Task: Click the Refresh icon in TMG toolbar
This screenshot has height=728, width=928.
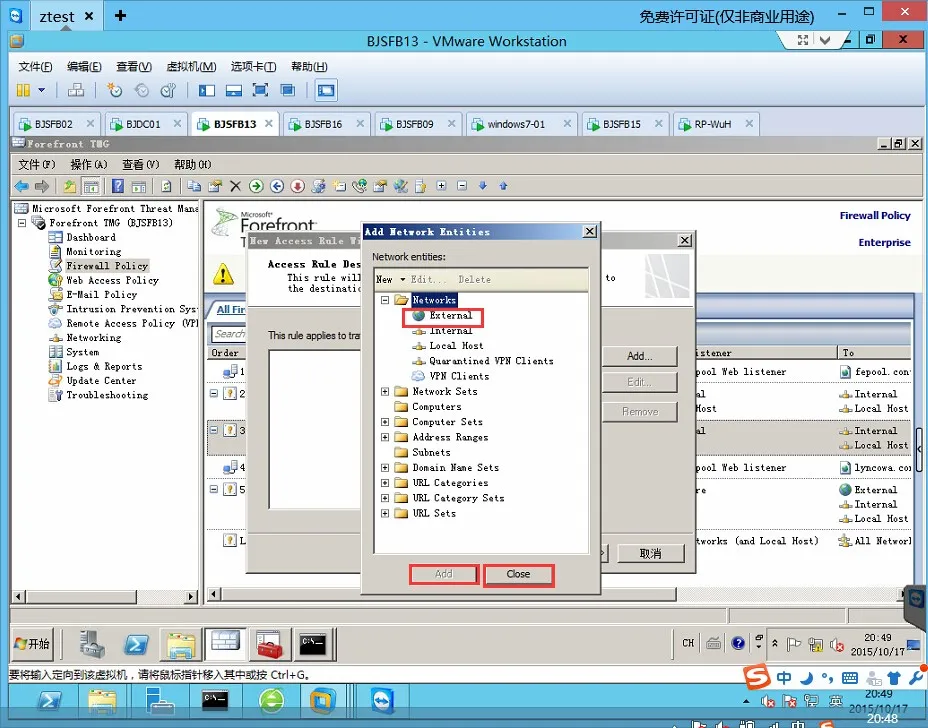Action: [166, 186]
